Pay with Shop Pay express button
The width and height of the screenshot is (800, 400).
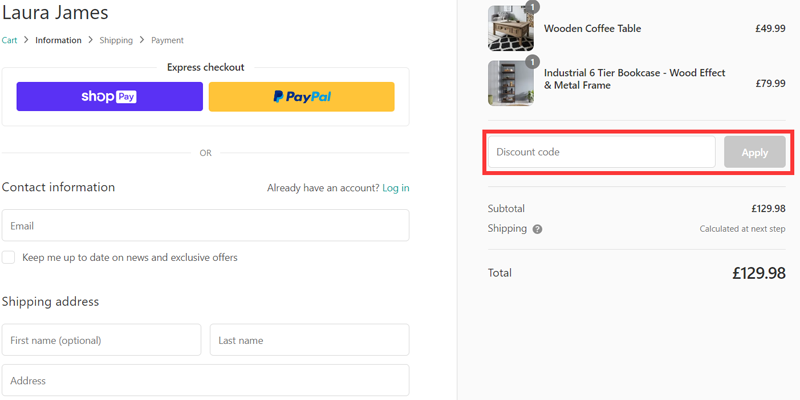110,96
